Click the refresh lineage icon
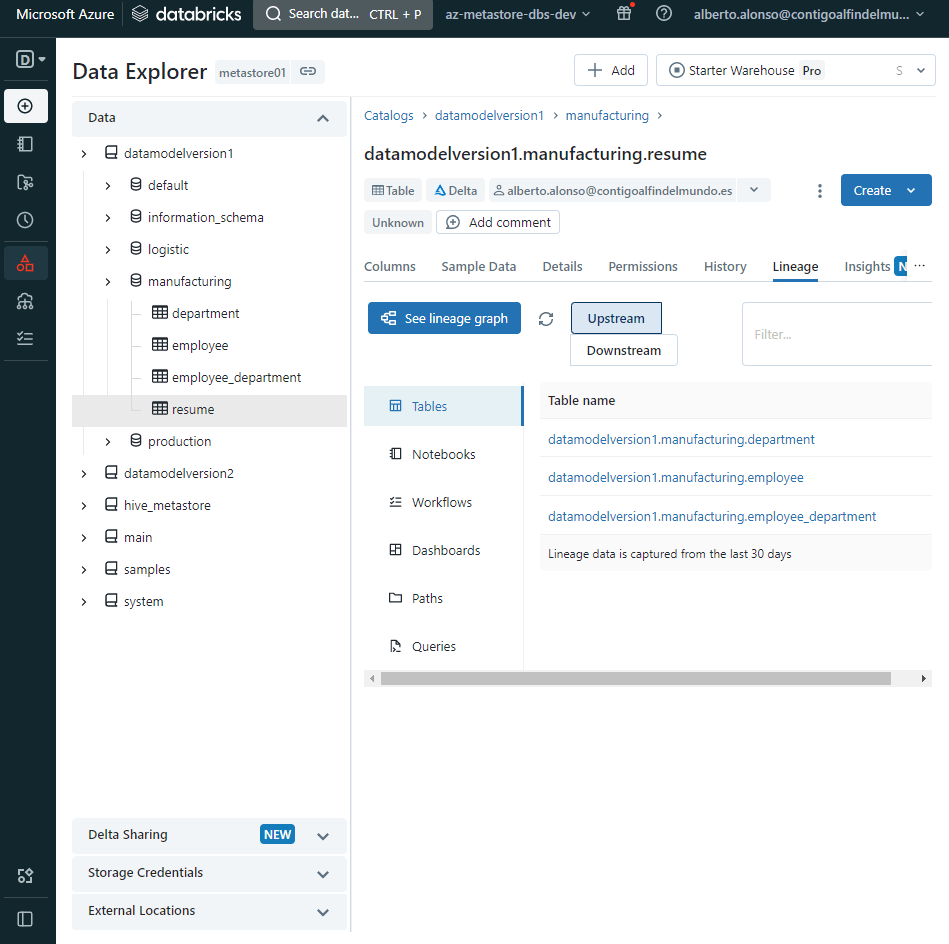949x944 pixels. coord(545,319)
